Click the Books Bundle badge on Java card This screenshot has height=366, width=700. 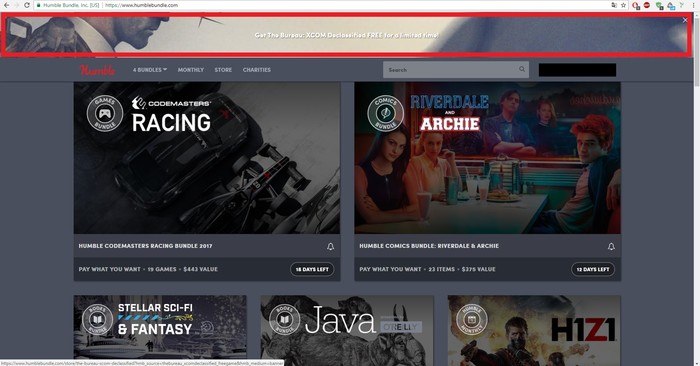284,320
